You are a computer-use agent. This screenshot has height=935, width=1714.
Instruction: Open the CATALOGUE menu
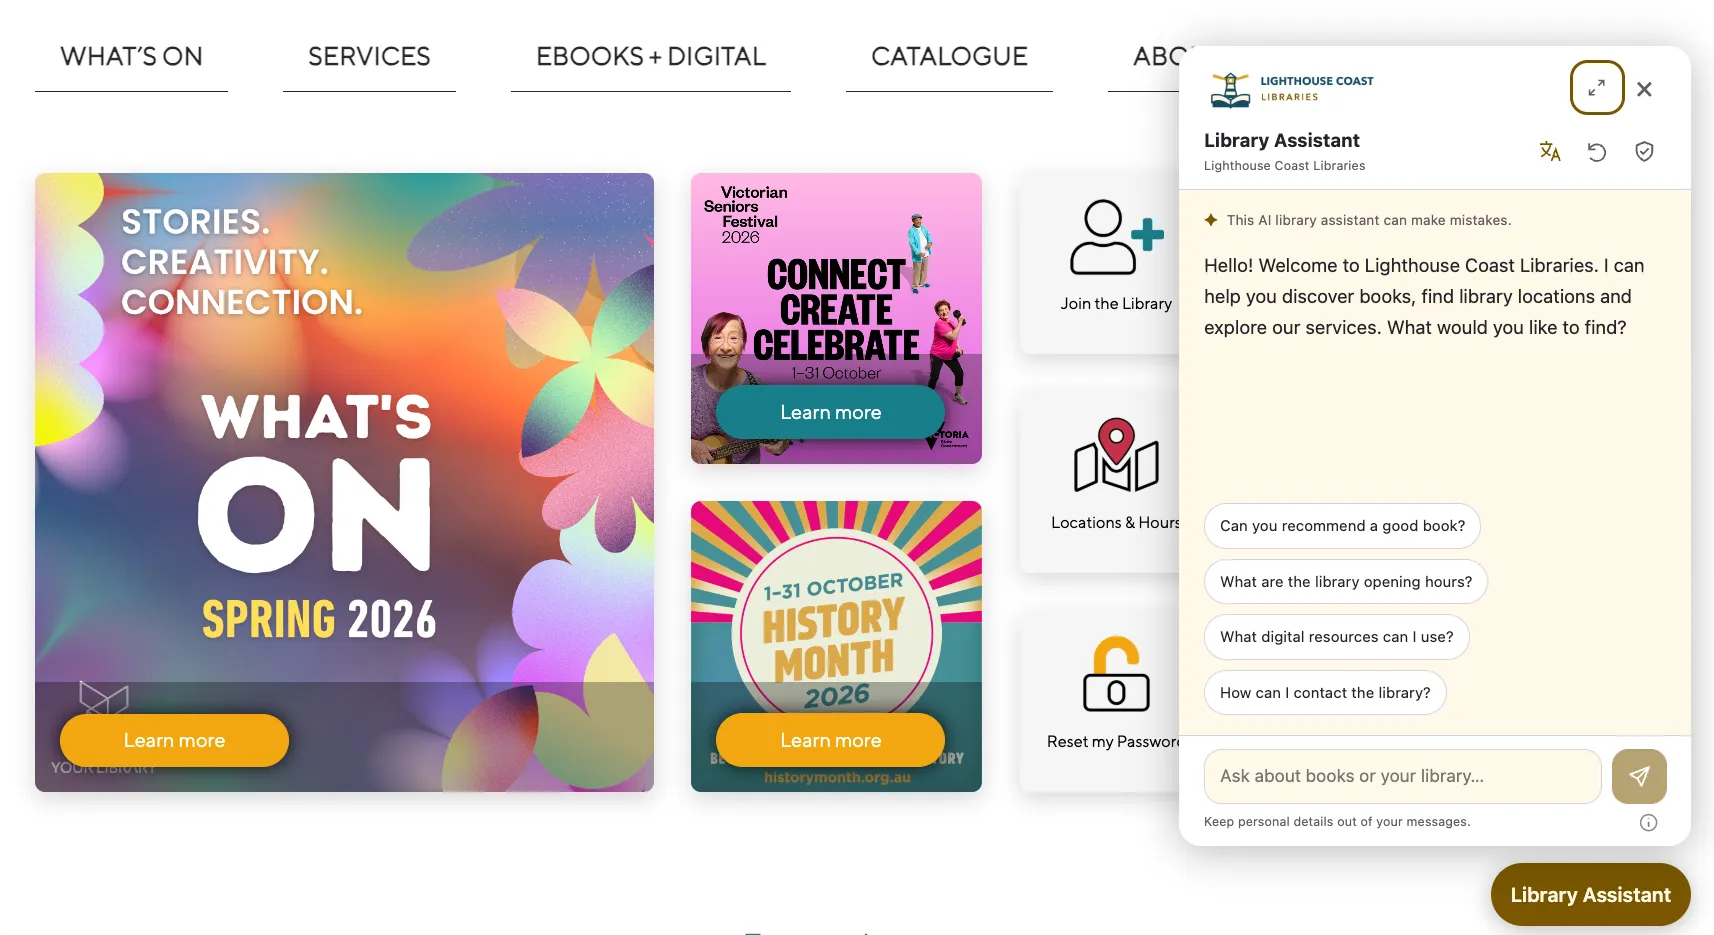(x=949, y=57)
